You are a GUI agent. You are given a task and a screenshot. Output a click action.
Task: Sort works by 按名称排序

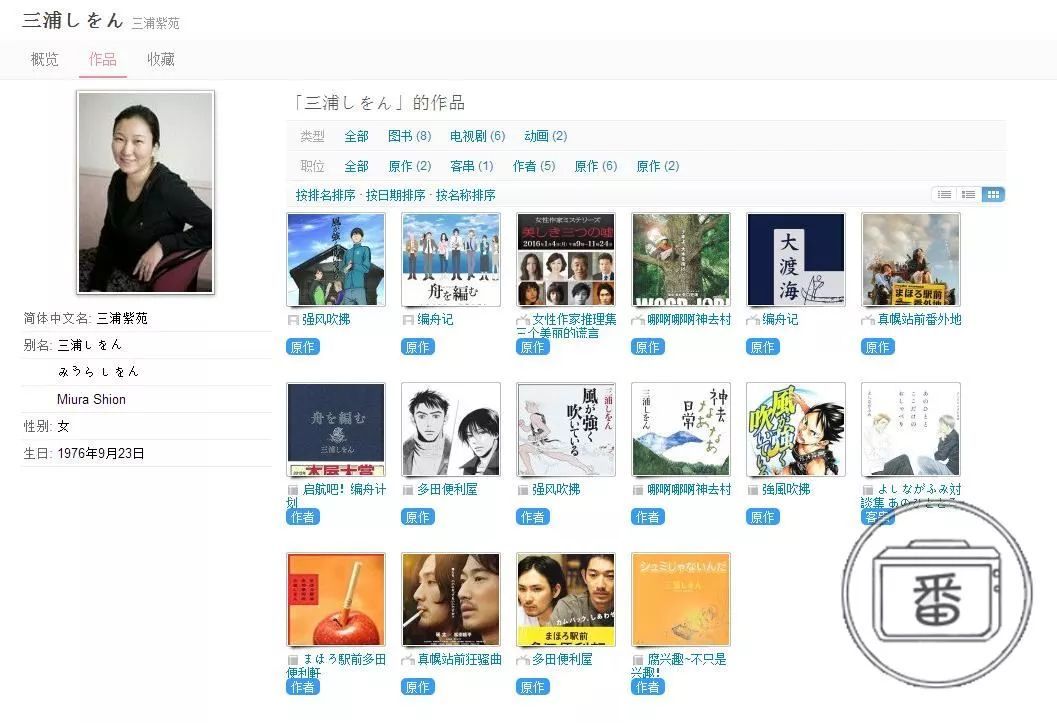(465, 195)
